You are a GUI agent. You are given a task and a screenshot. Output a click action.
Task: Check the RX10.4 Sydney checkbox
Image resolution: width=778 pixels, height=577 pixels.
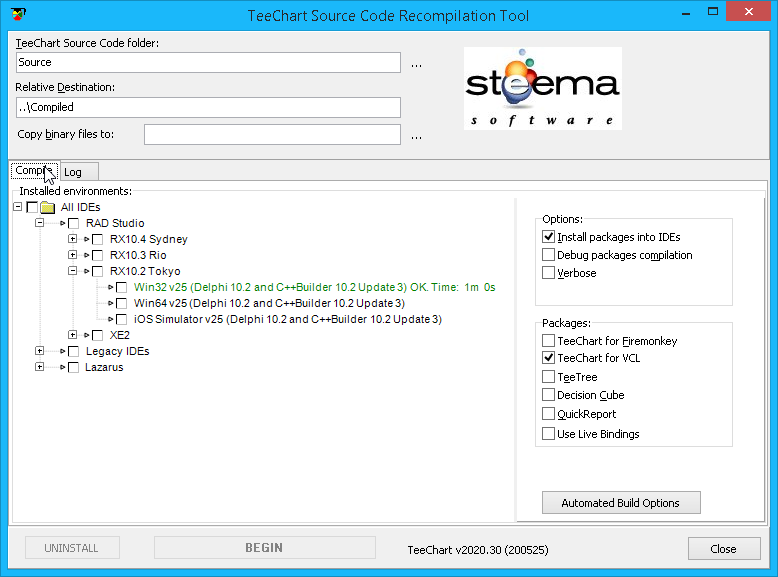tap(98, 239)
